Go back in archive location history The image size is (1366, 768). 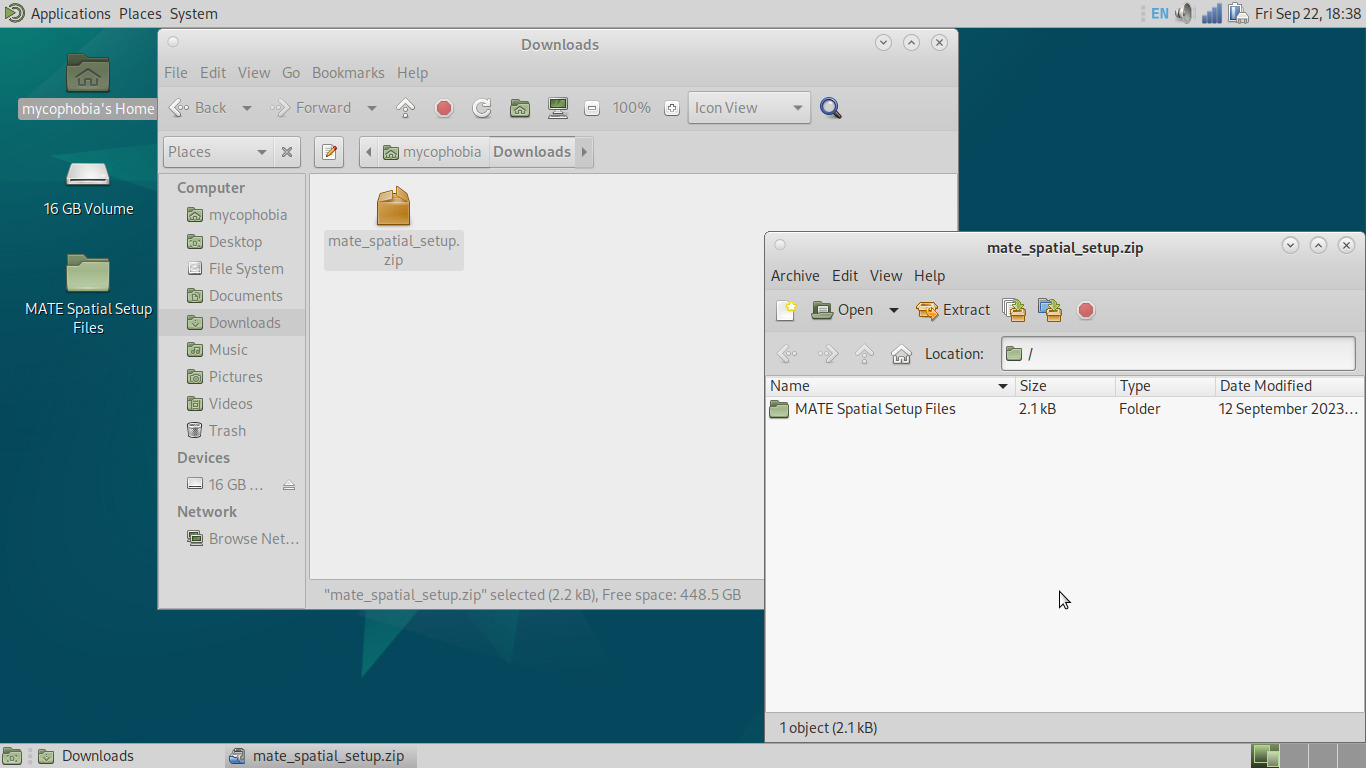point(787,354)
